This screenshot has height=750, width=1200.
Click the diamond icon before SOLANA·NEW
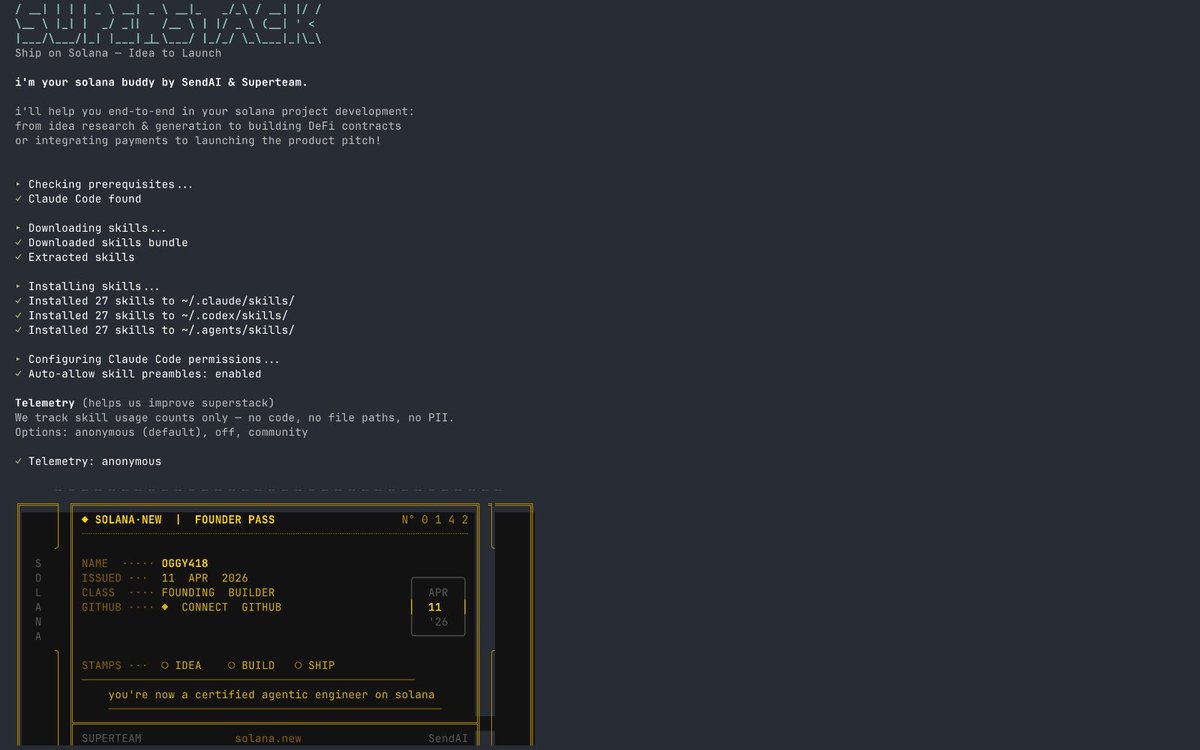tap(85, 520)
